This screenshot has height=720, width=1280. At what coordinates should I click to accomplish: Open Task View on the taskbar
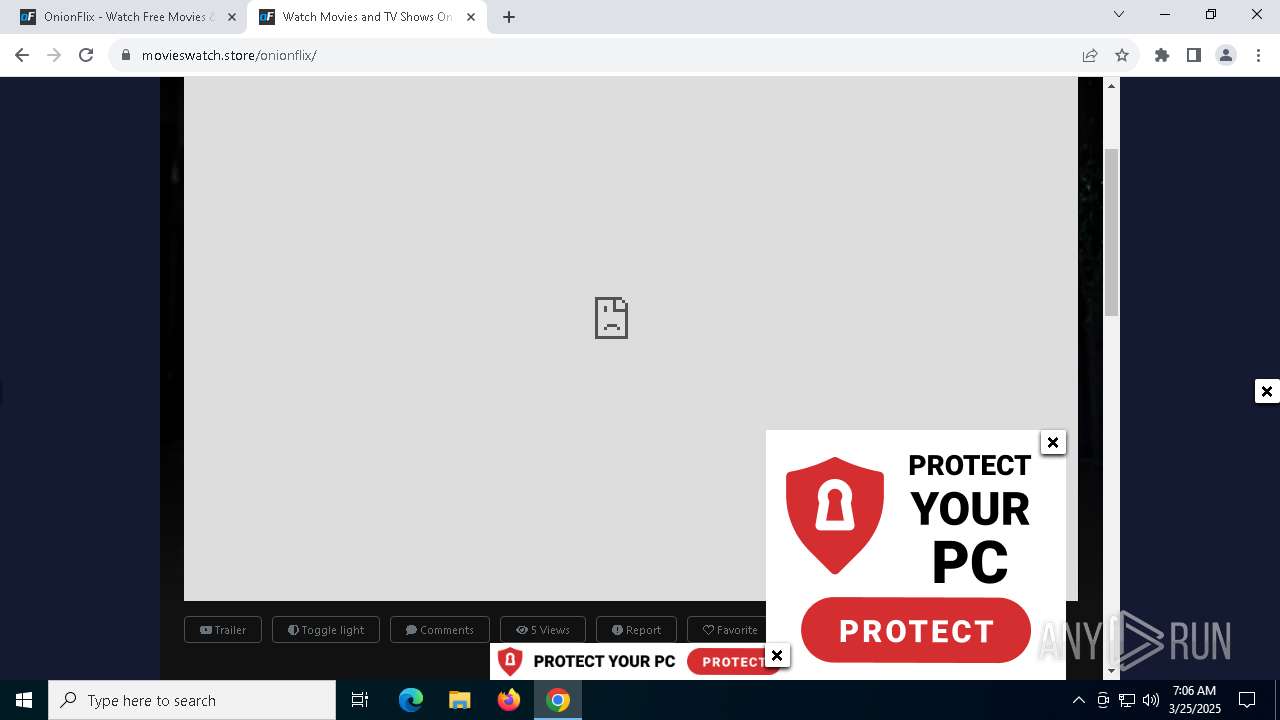coord(360,700)
